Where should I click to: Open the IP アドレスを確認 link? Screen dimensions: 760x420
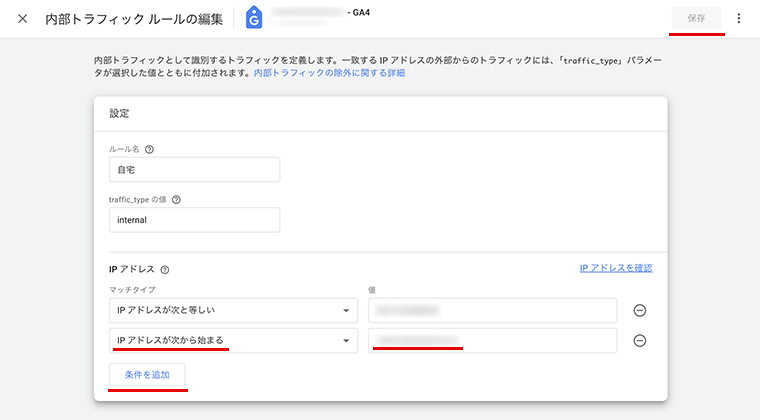tap(616, 268)
